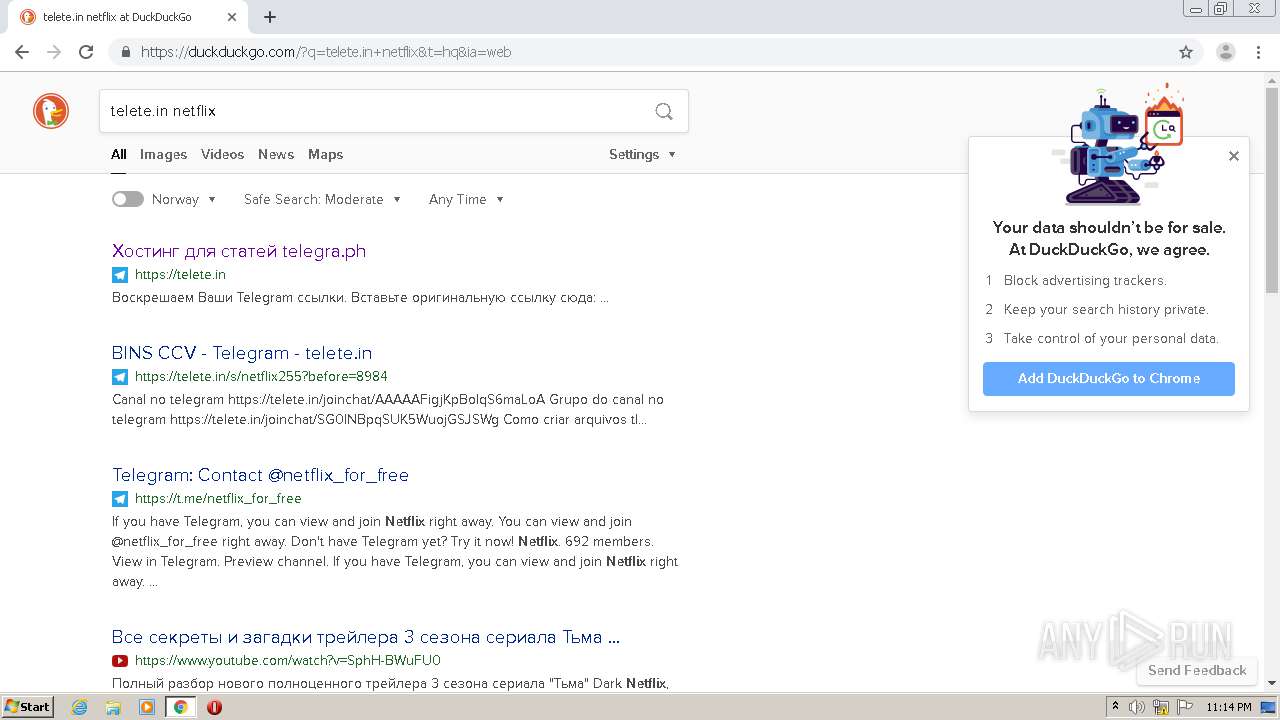
Task: Click the https://t.me/netflix_for_free URL
Action: click(x=218, y=499)
